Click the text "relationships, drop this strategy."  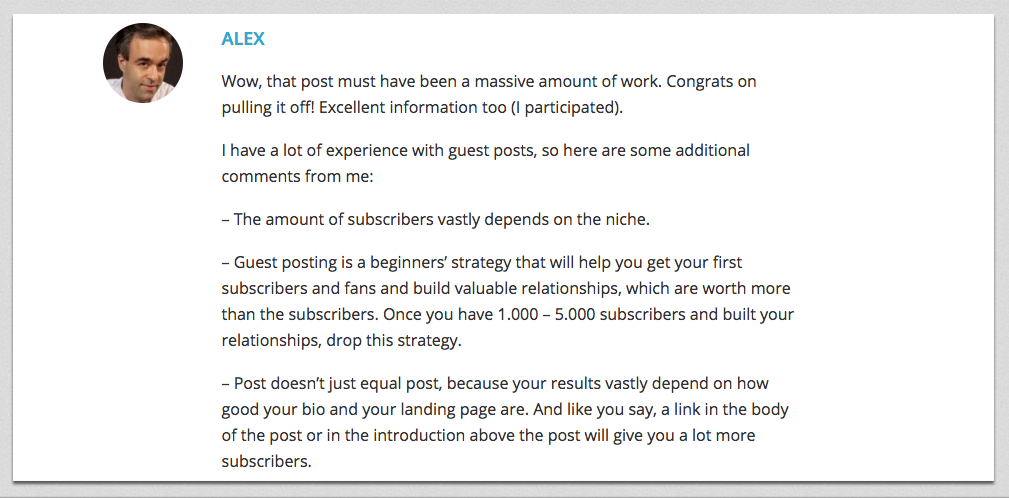tap(342, 339)
